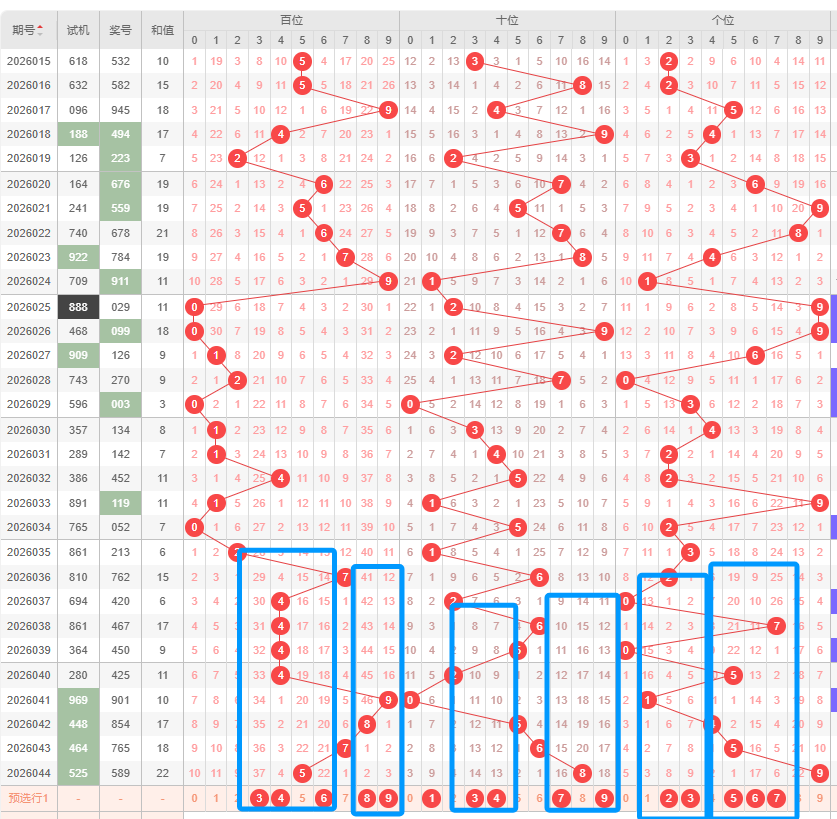The height and width of the screenshot is (819, 837).
Task: Click red ball 7 in 个位 row 2026038
Action: click(x=776, y=625)
